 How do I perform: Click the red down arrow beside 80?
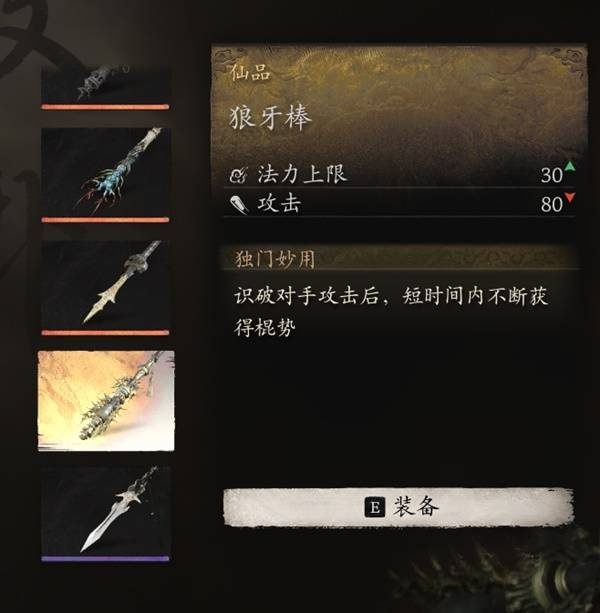point(570,197)
